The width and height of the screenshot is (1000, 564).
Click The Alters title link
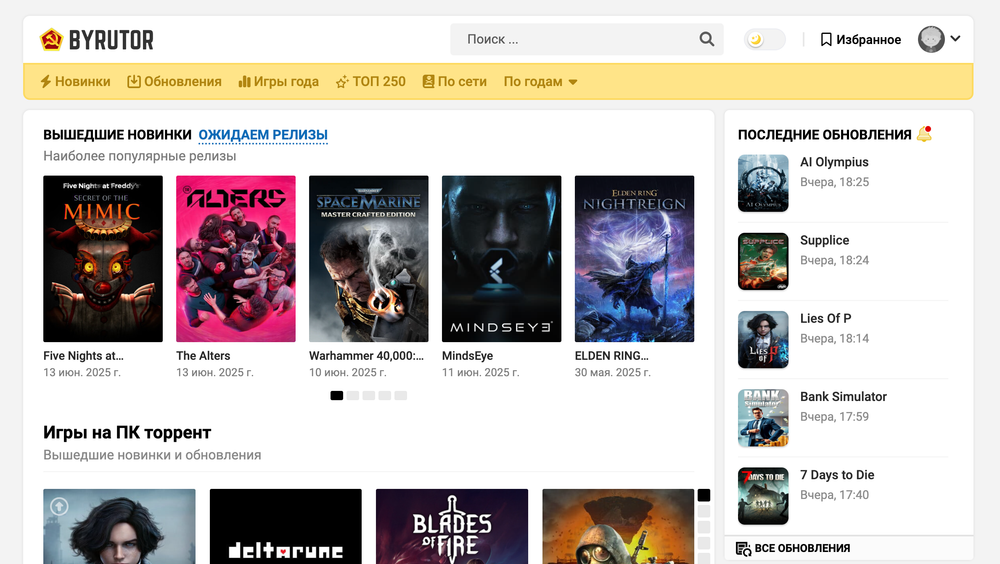coord(203,356)
